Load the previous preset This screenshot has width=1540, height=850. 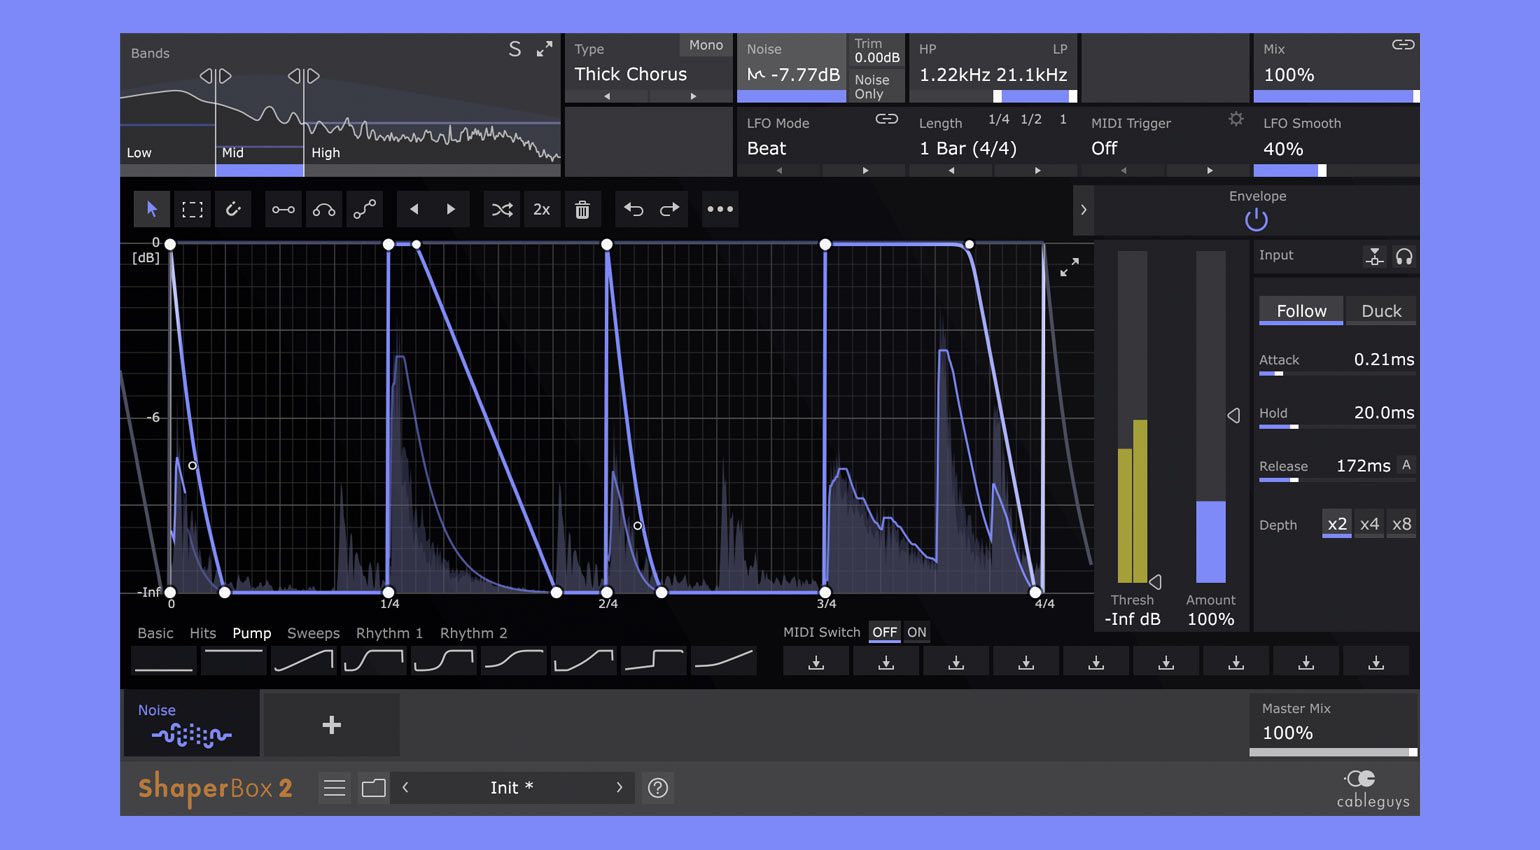tap(405, 788)
